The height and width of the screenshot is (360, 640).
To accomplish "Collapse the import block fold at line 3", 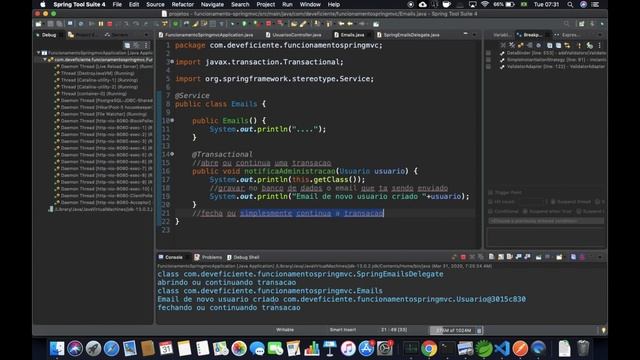I will (x=172, y=62).
